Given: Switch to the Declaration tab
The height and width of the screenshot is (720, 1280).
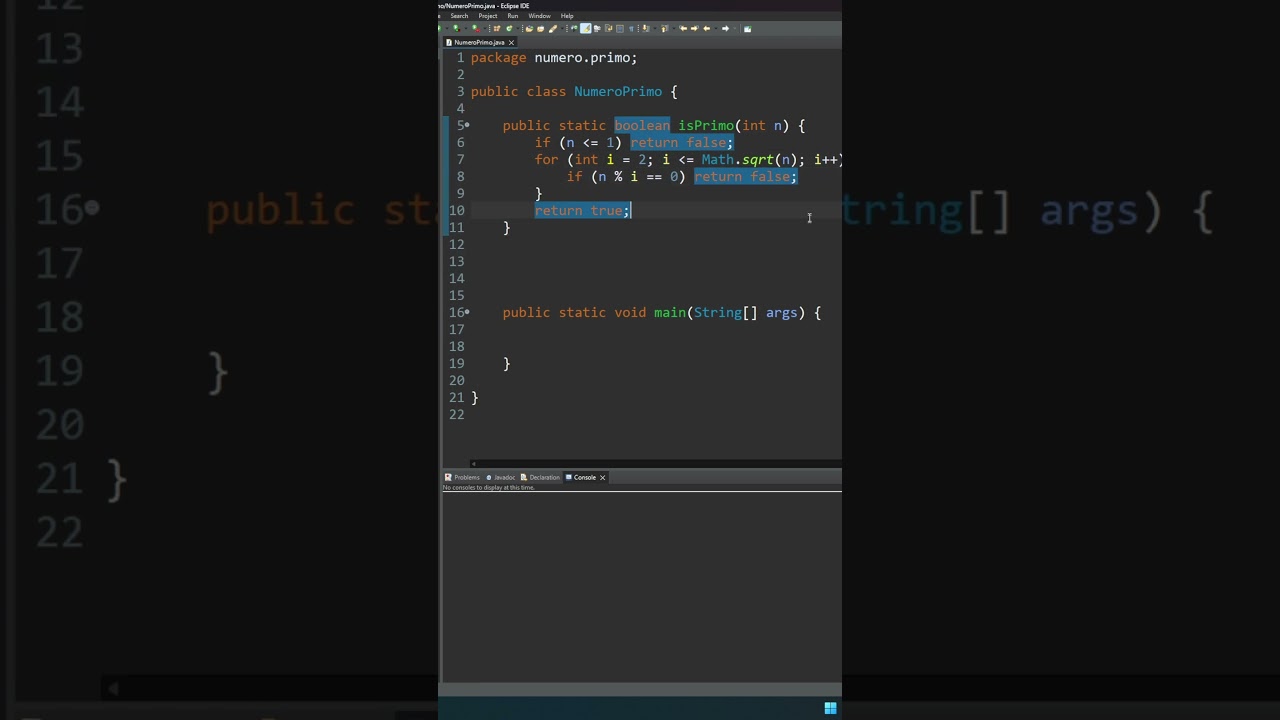Looking at the screenshot, I should point(541,478).
